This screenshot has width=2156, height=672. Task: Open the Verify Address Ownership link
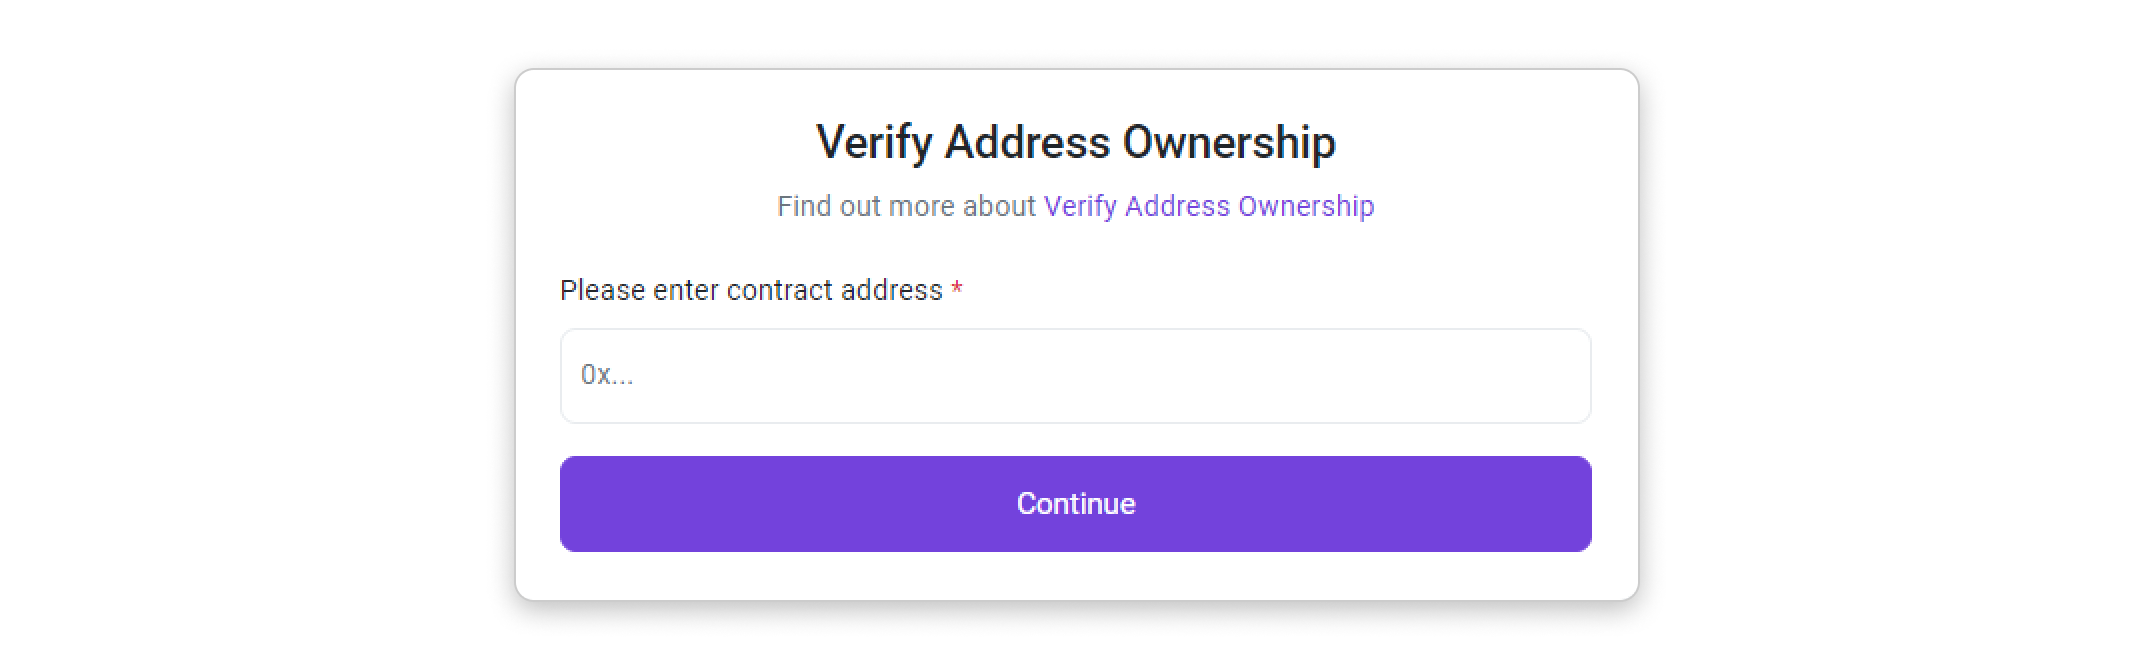[x=1208, y=206]
